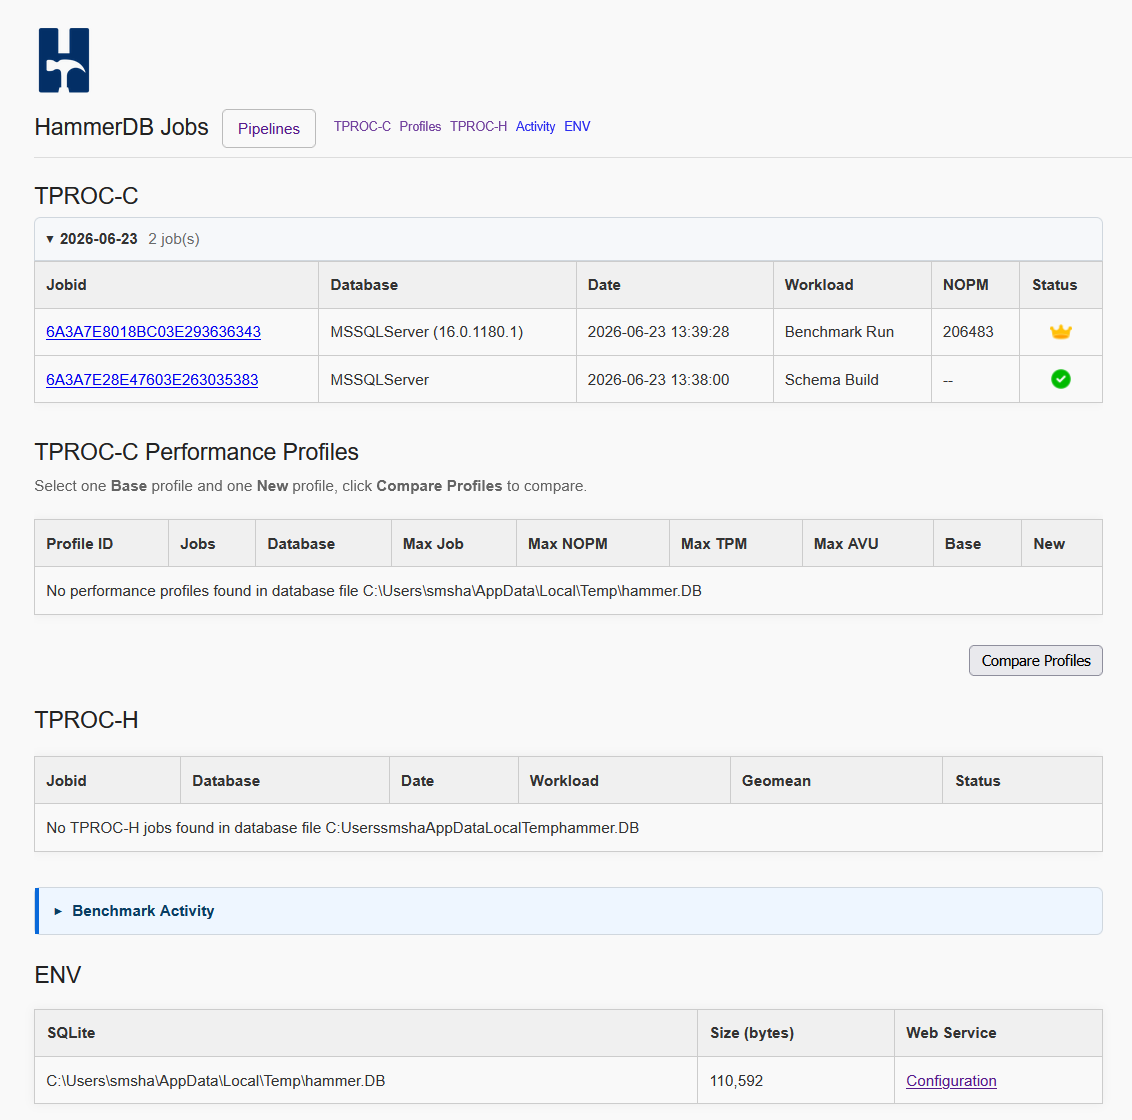Jump to TPROC-C nav link
Image resolution: width=1132 pixels, height=1120 pixels.
tap(362, 126)
